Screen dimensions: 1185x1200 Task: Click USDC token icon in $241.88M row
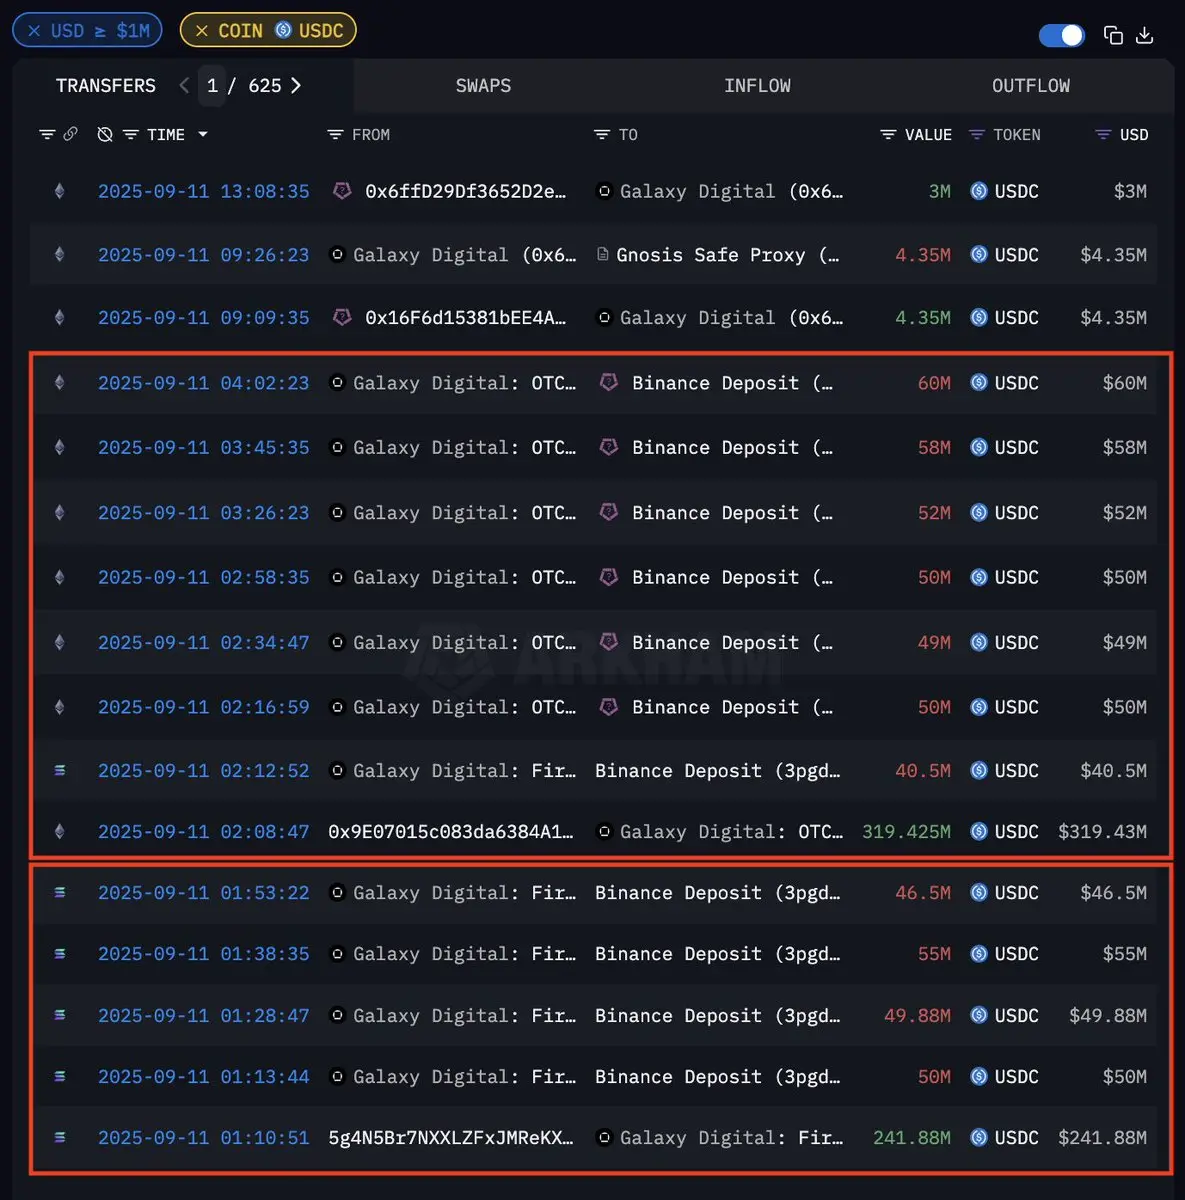coord(979,1137)
